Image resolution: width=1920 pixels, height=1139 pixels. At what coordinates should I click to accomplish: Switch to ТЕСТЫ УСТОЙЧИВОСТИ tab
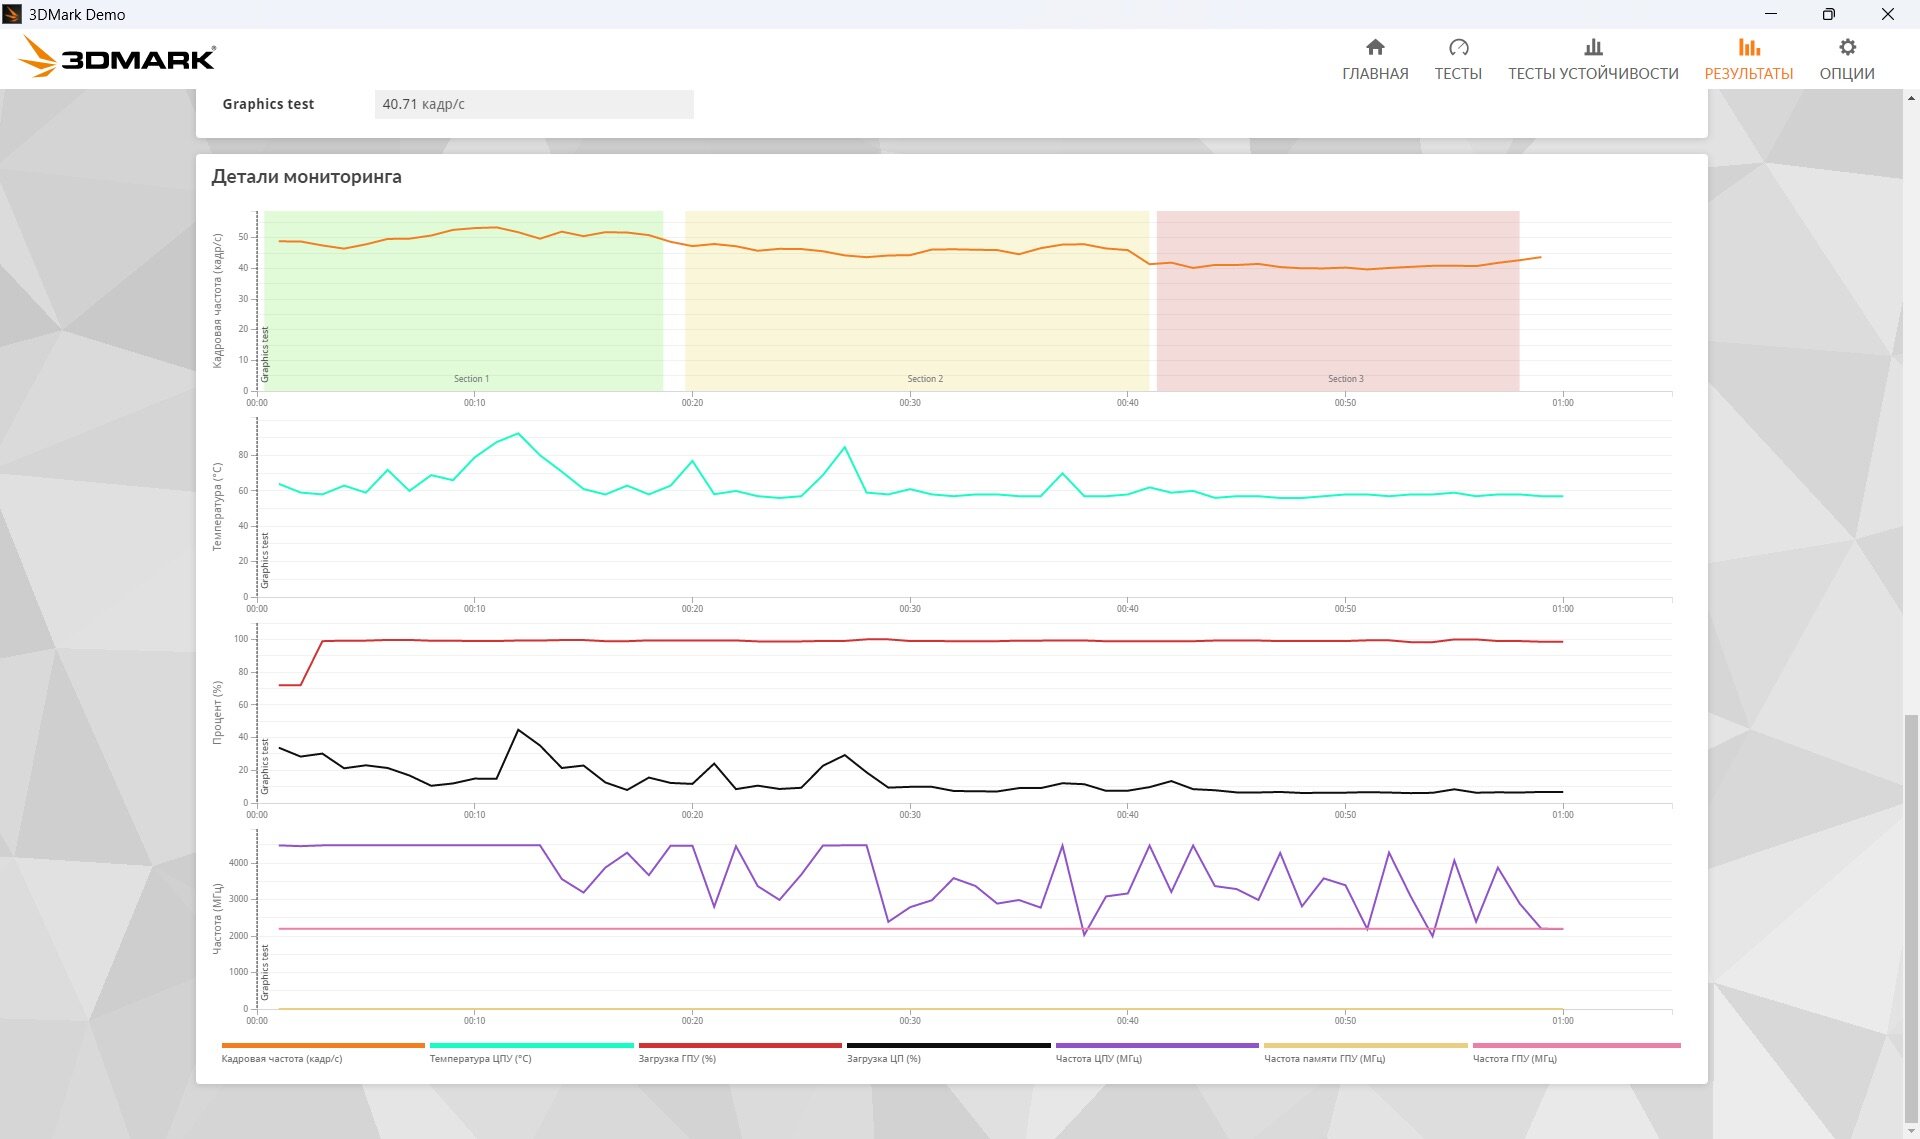pyautogui.click(x=1593, y=73)
